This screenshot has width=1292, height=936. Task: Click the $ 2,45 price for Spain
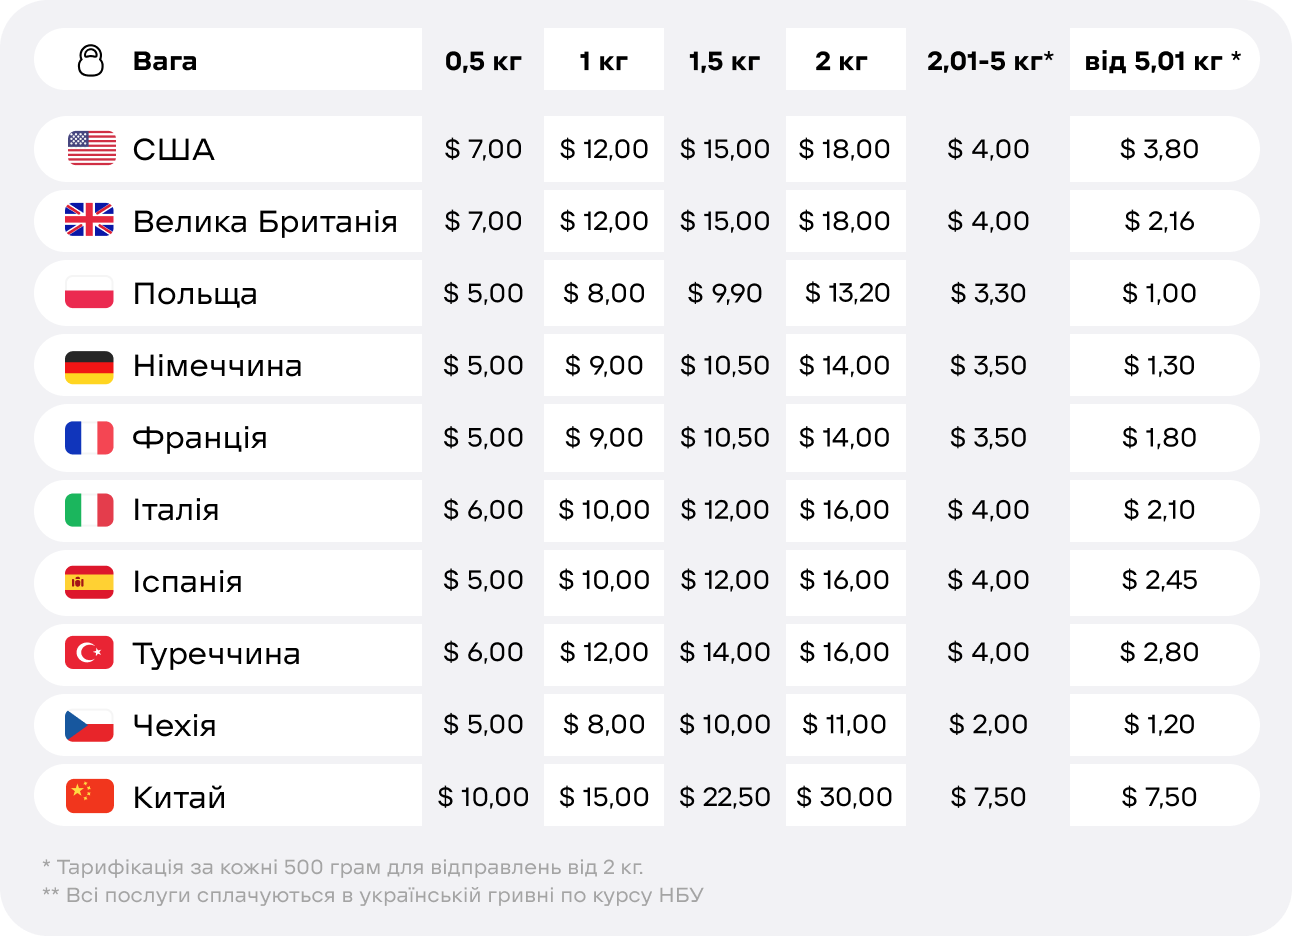click(x=1160, y=580)
